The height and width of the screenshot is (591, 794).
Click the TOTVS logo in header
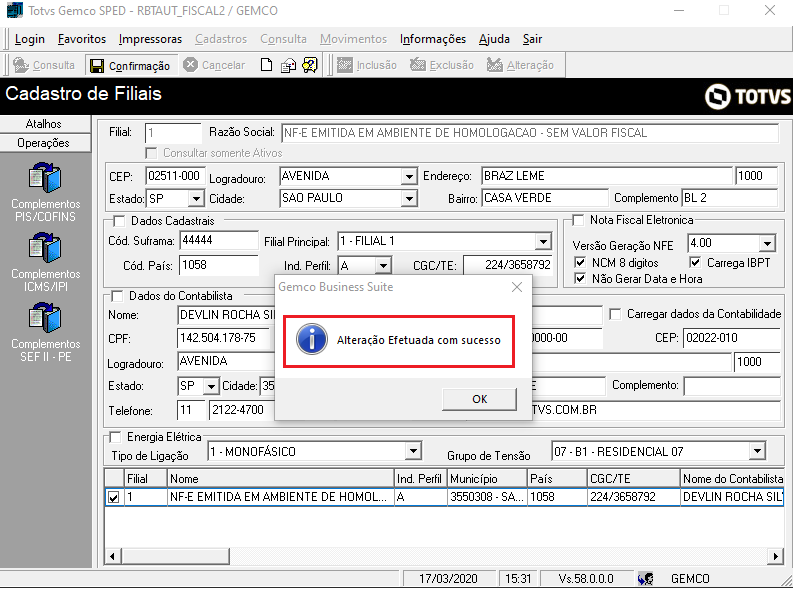[747, 96]
